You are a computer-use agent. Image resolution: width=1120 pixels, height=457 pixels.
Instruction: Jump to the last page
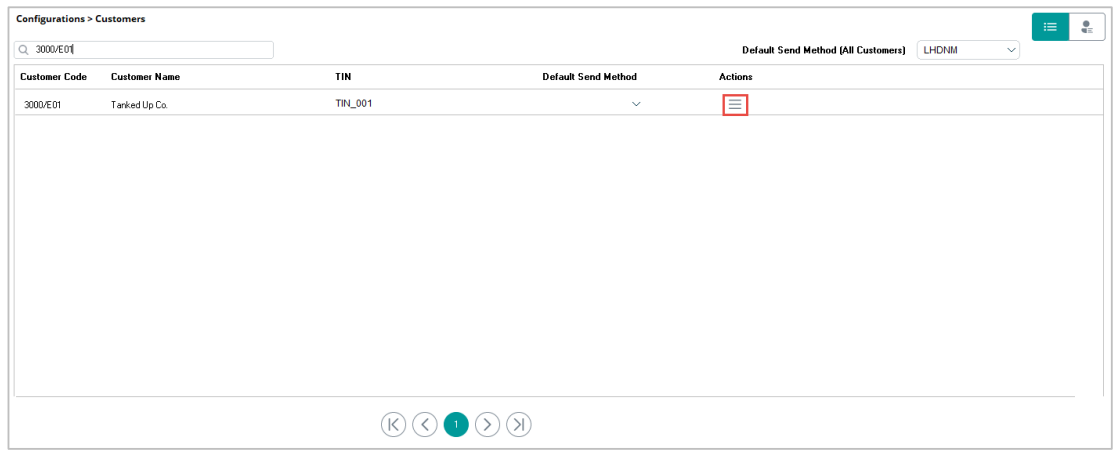[518, 425]
